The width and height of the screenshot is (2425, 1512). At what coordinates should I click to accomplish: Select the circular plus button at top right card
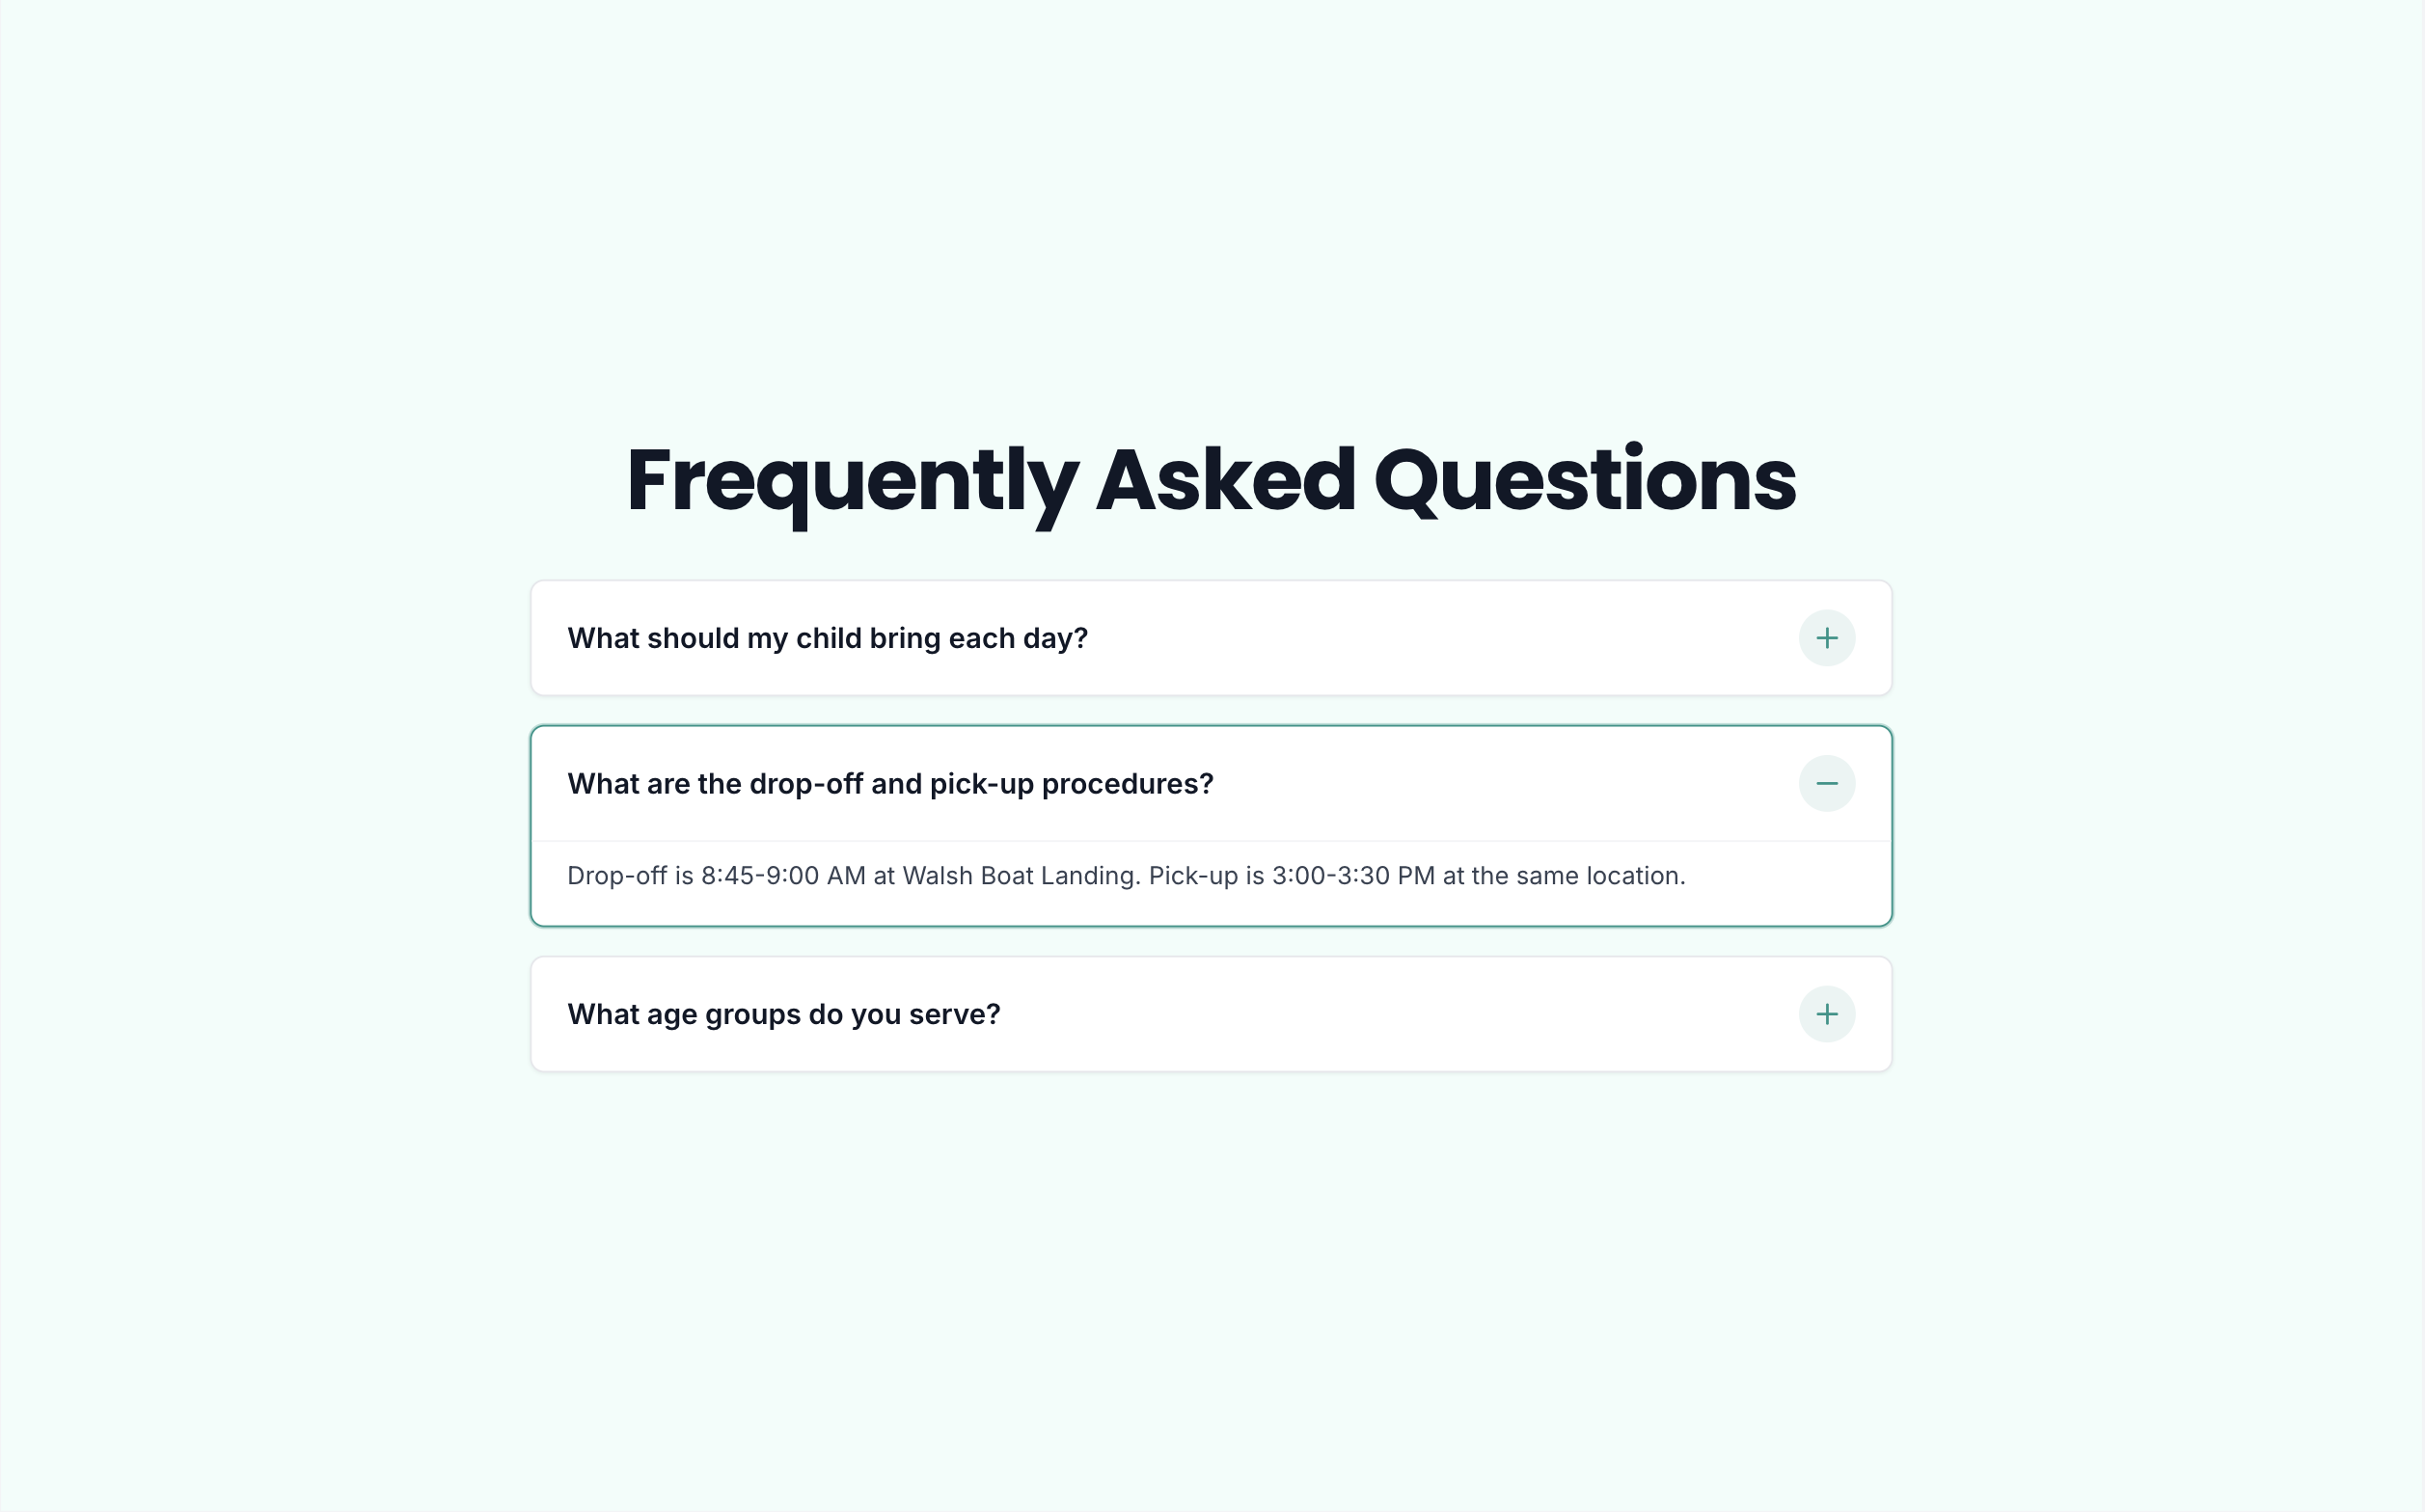pos(1826,637)
